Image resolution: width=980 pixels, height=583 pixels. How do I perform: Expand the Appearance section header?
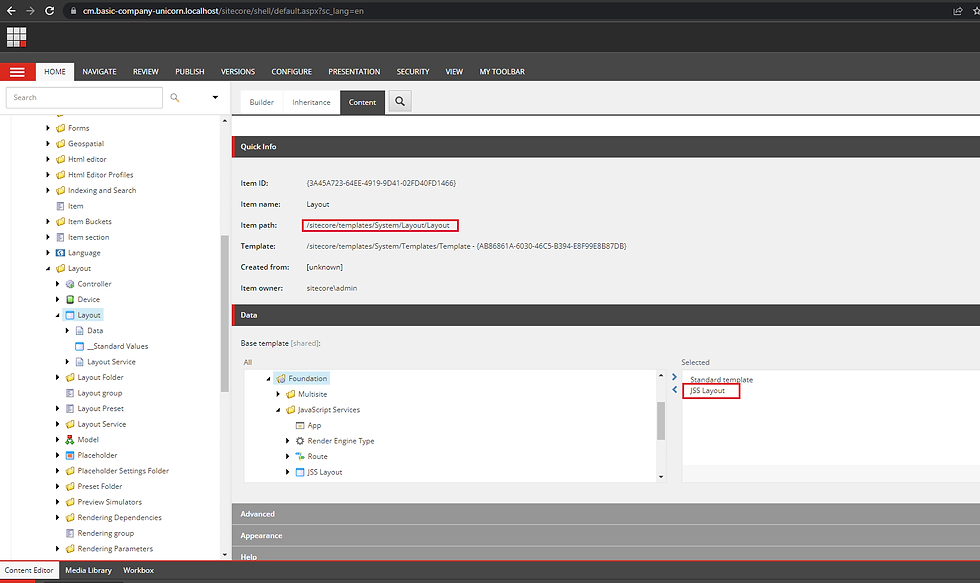pos(606,536)
